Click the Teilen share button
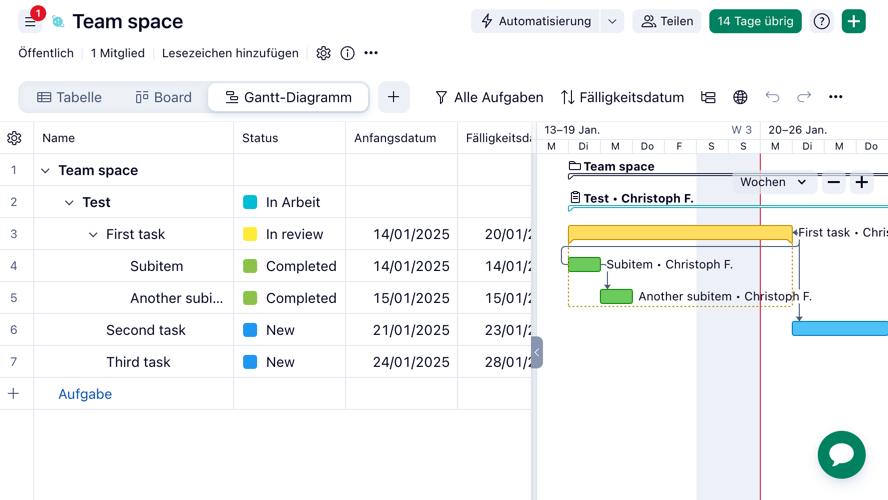Viewport: 888px width, 500px height. click(667, 21)
